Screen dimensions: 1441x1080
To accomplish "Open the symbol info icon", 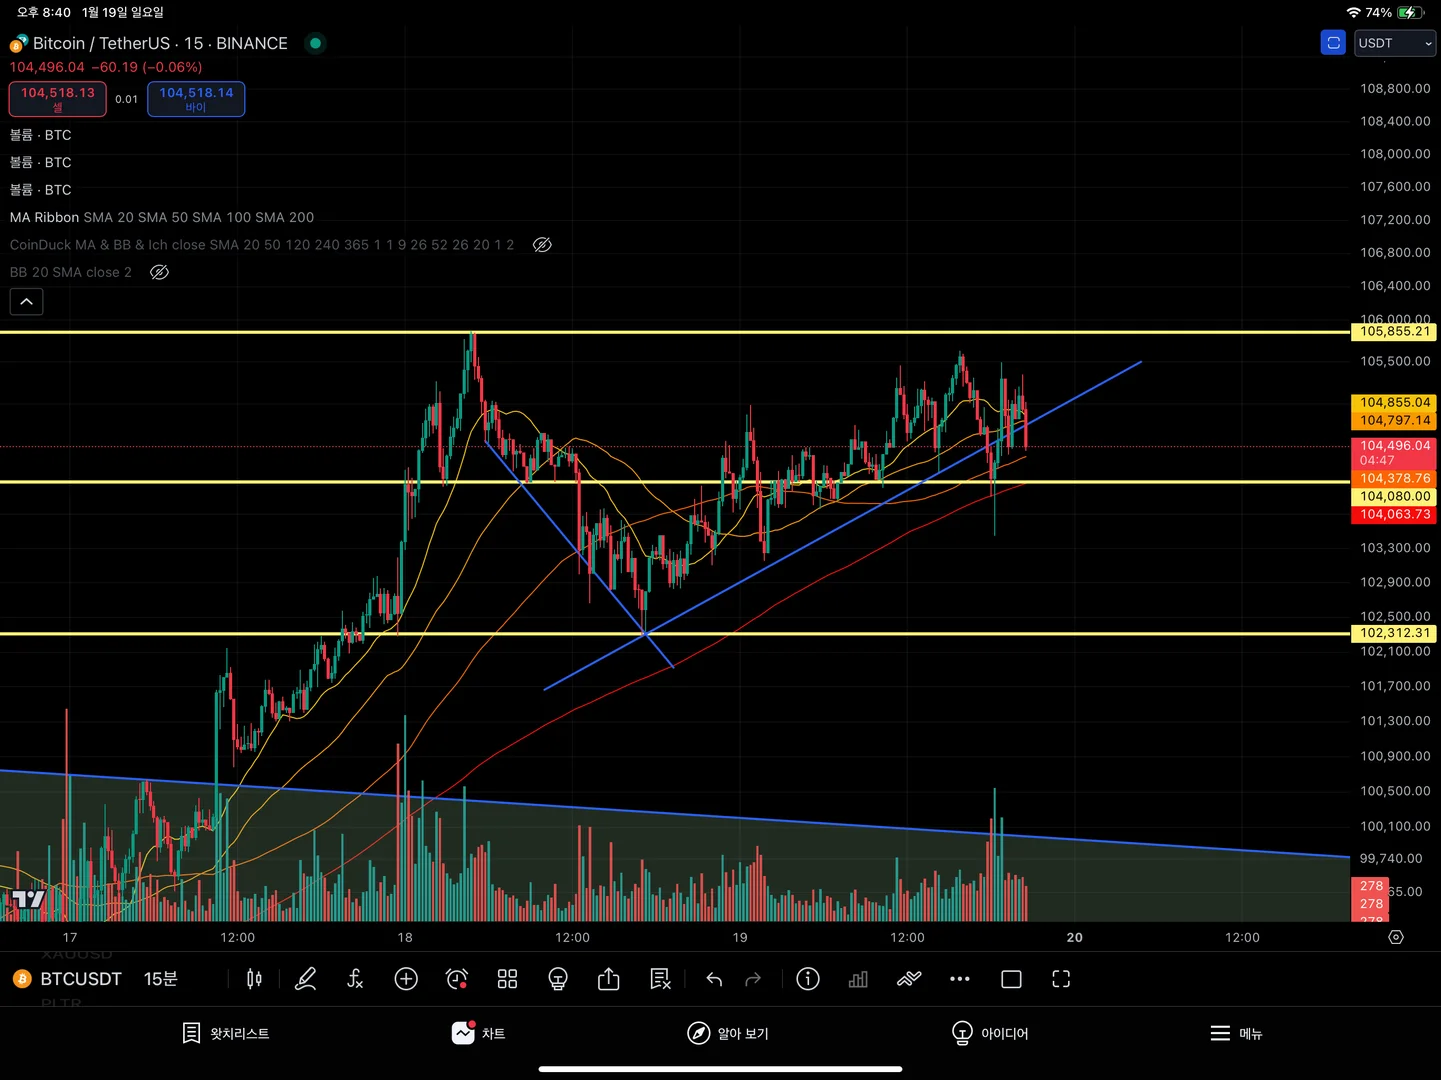I will click(808, 979).
